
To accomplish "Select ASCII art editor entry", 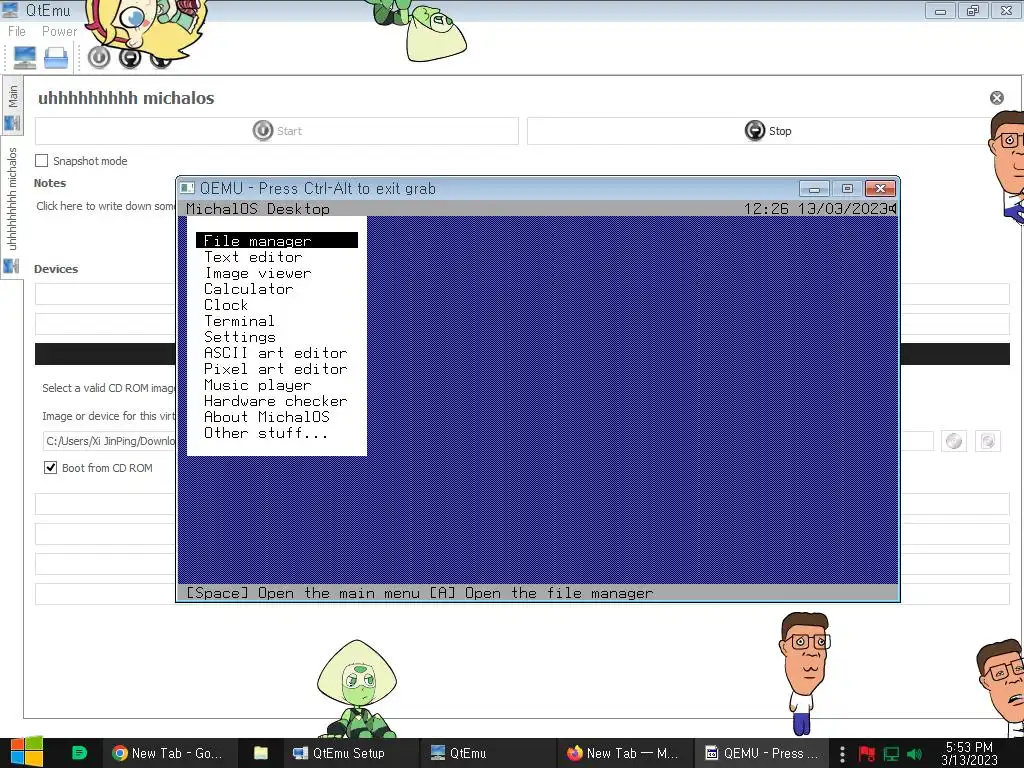I will point(276,353).
